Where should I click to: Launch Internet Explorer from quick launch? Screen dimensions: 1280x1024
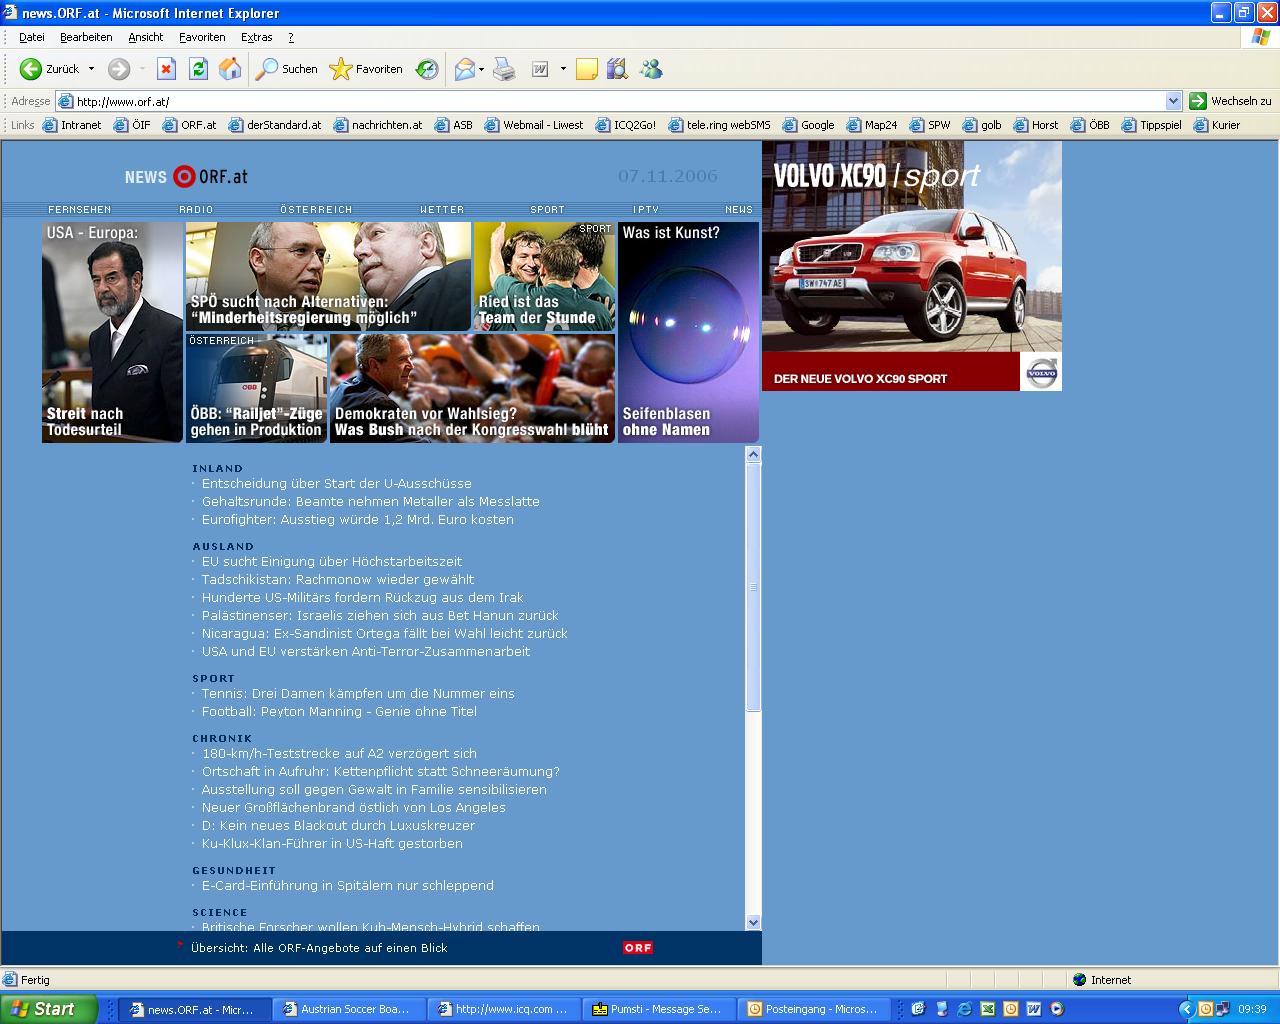tap(964, 1009)
